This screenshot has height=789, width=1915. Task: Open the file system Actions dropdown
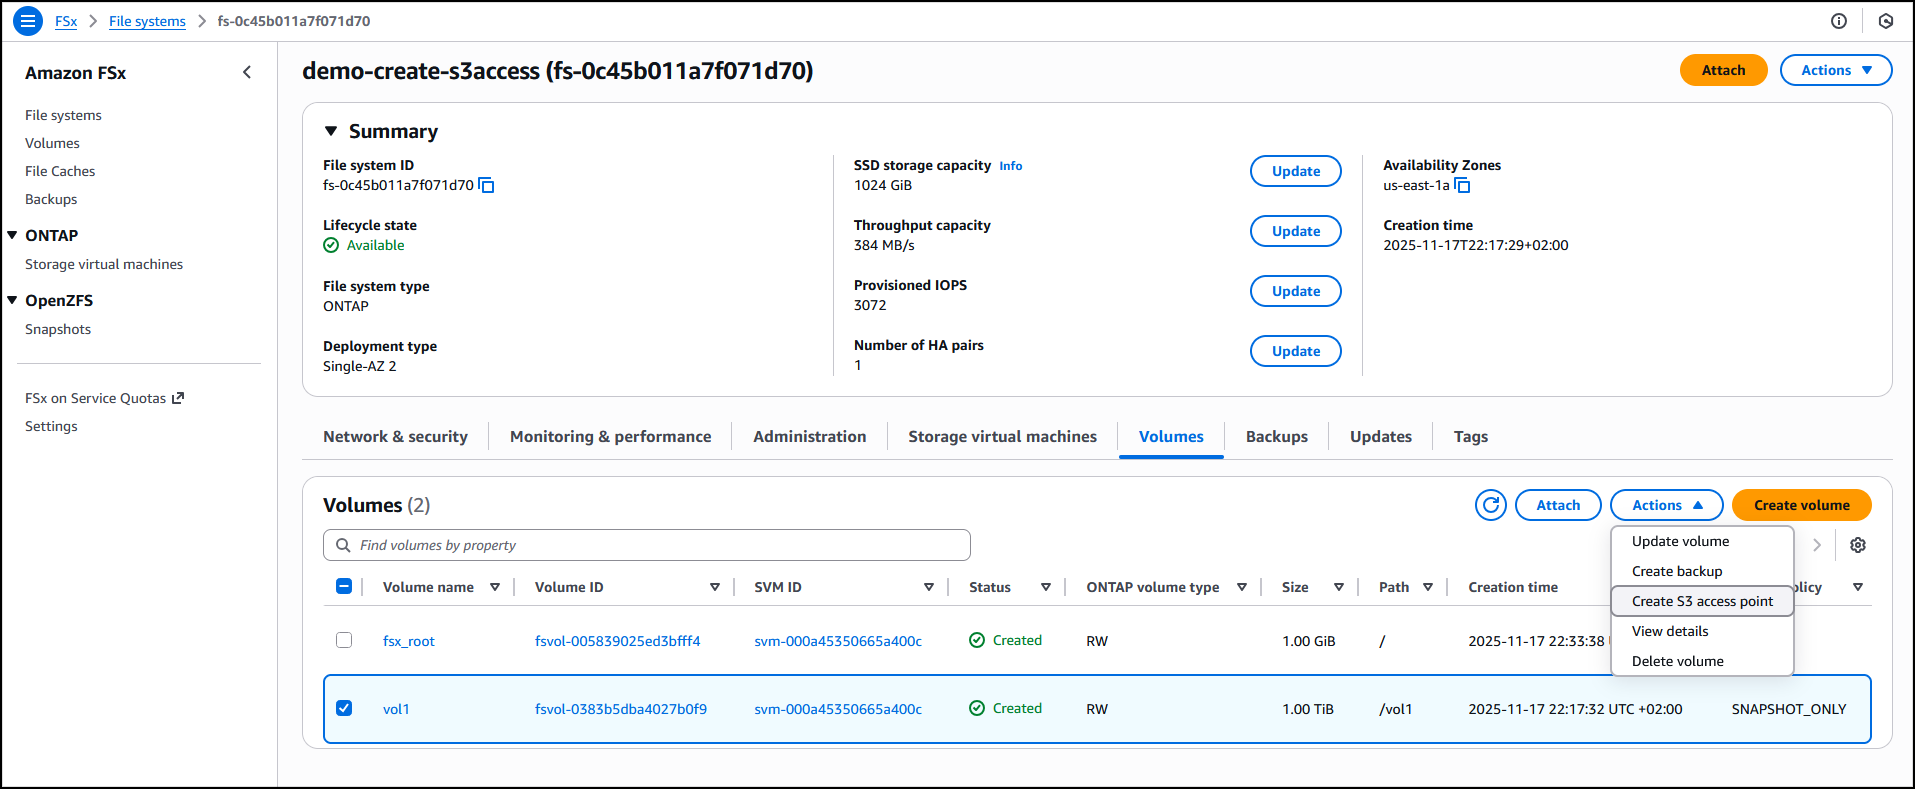(x=1835, y=70)
